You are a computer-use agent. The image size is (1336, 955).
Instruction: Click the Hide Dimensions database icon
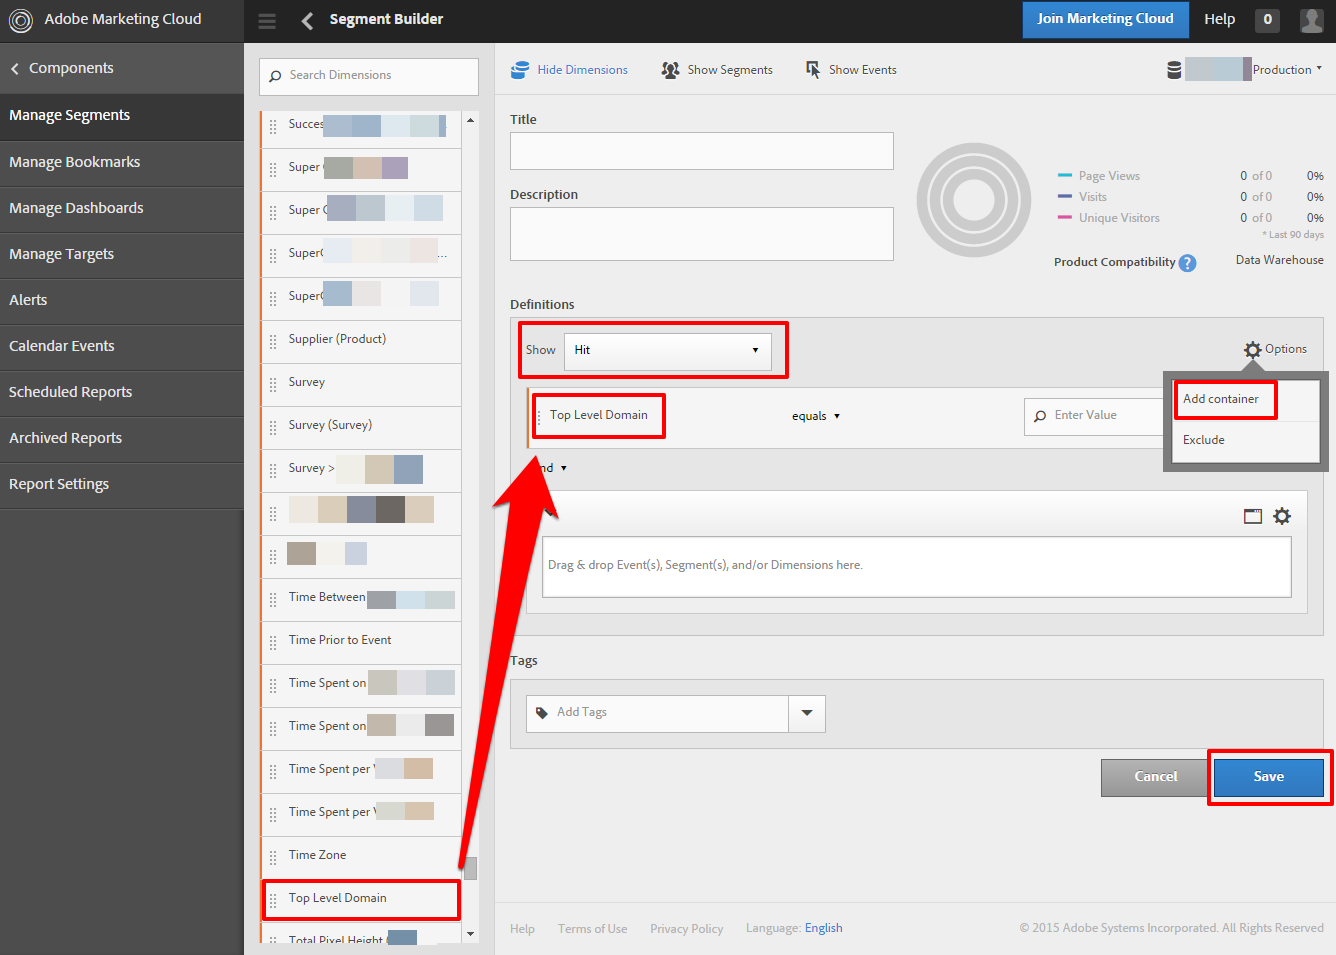(x=519, y=70)
